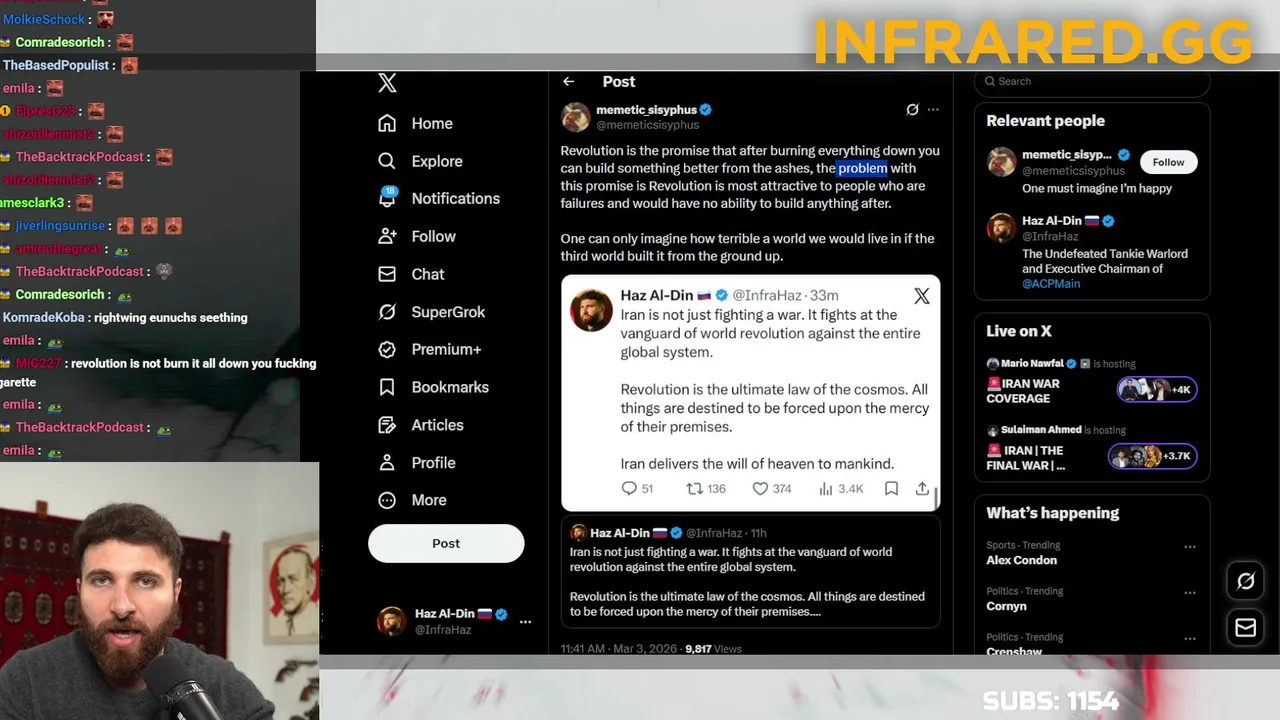
Task: Click the 9,817 Views count
Action: point(713,649)
